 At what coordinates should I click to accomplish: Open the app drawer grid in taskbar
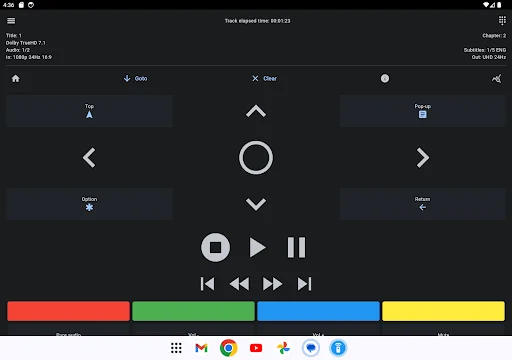point(176,348)
